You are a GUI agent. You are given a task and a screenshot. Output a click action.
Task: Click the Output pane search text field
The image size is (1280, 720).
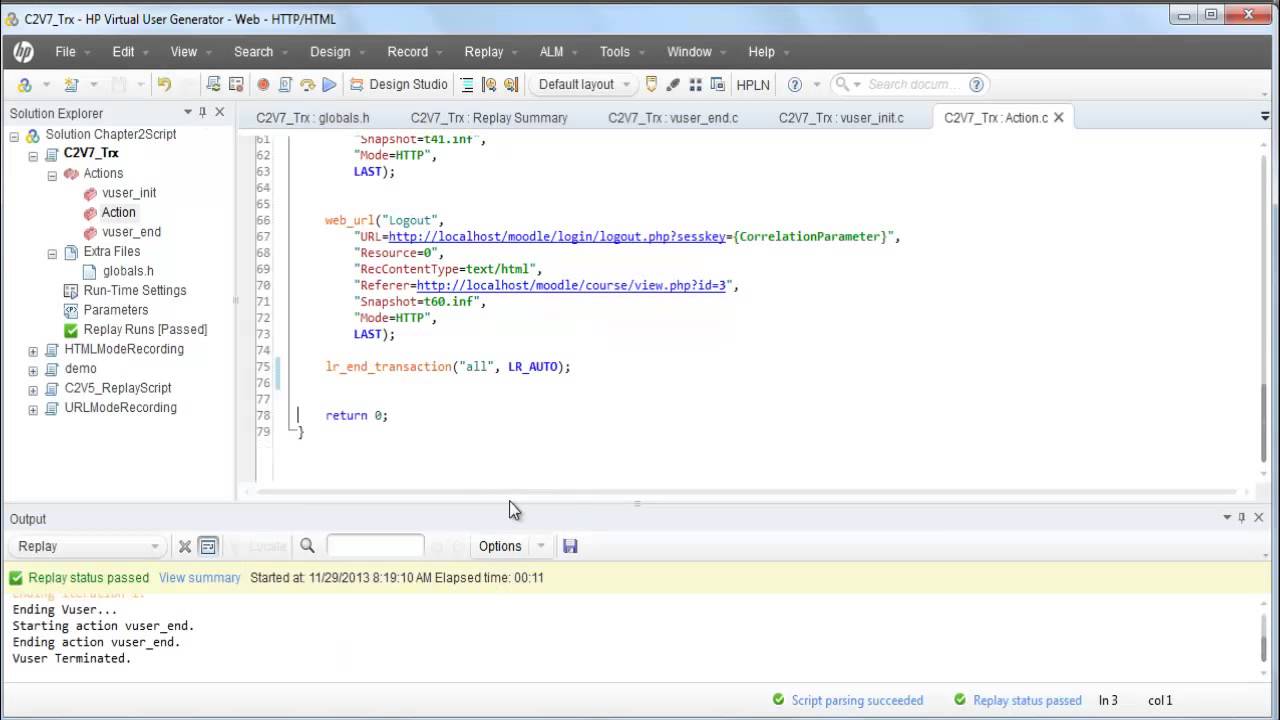(x=375, y=546)
